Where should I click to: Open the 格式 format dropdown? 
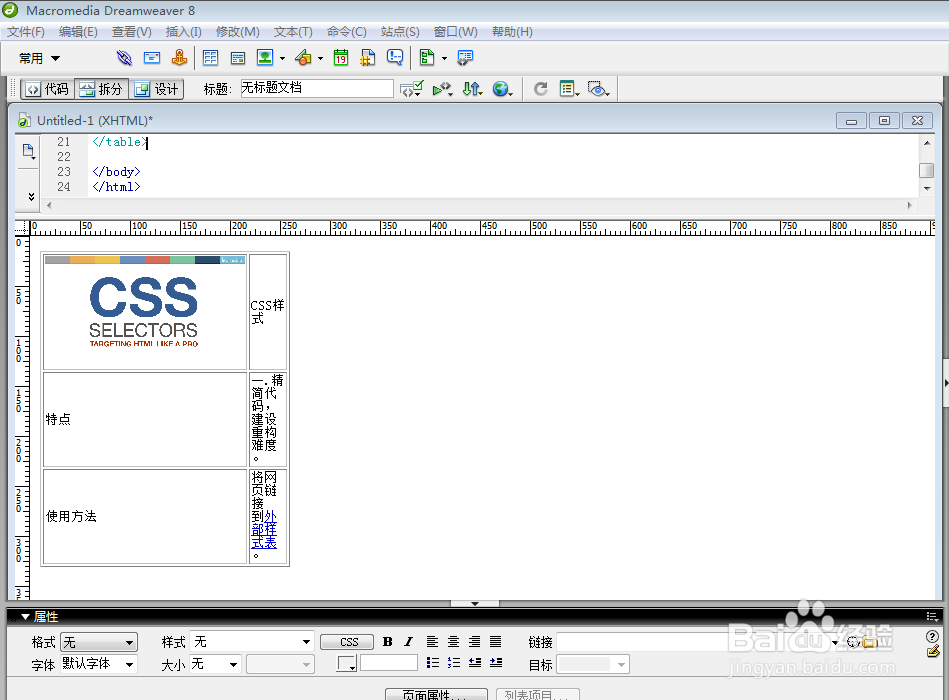click(99, 642)
